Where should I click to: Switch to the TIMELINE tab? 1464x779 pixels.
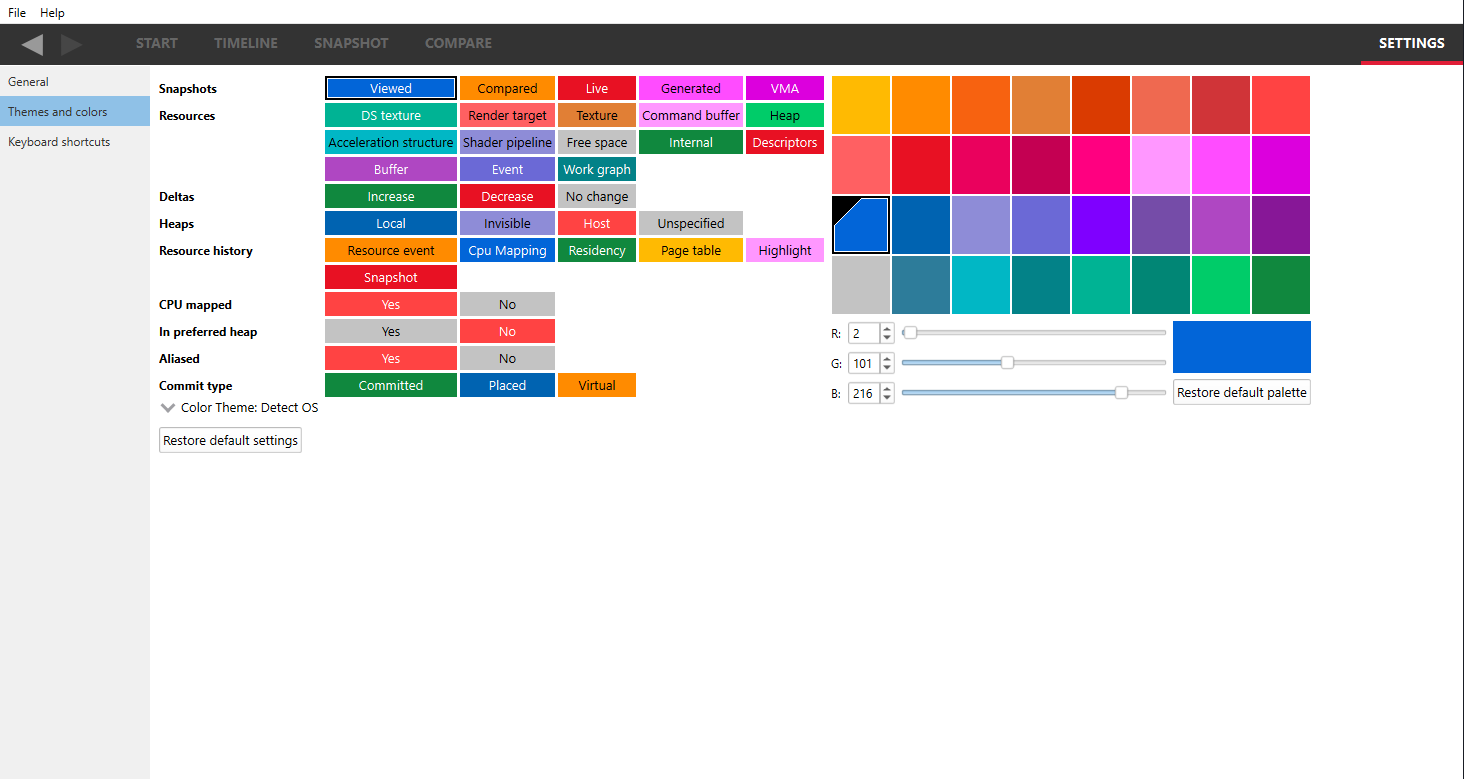(246, 43)
